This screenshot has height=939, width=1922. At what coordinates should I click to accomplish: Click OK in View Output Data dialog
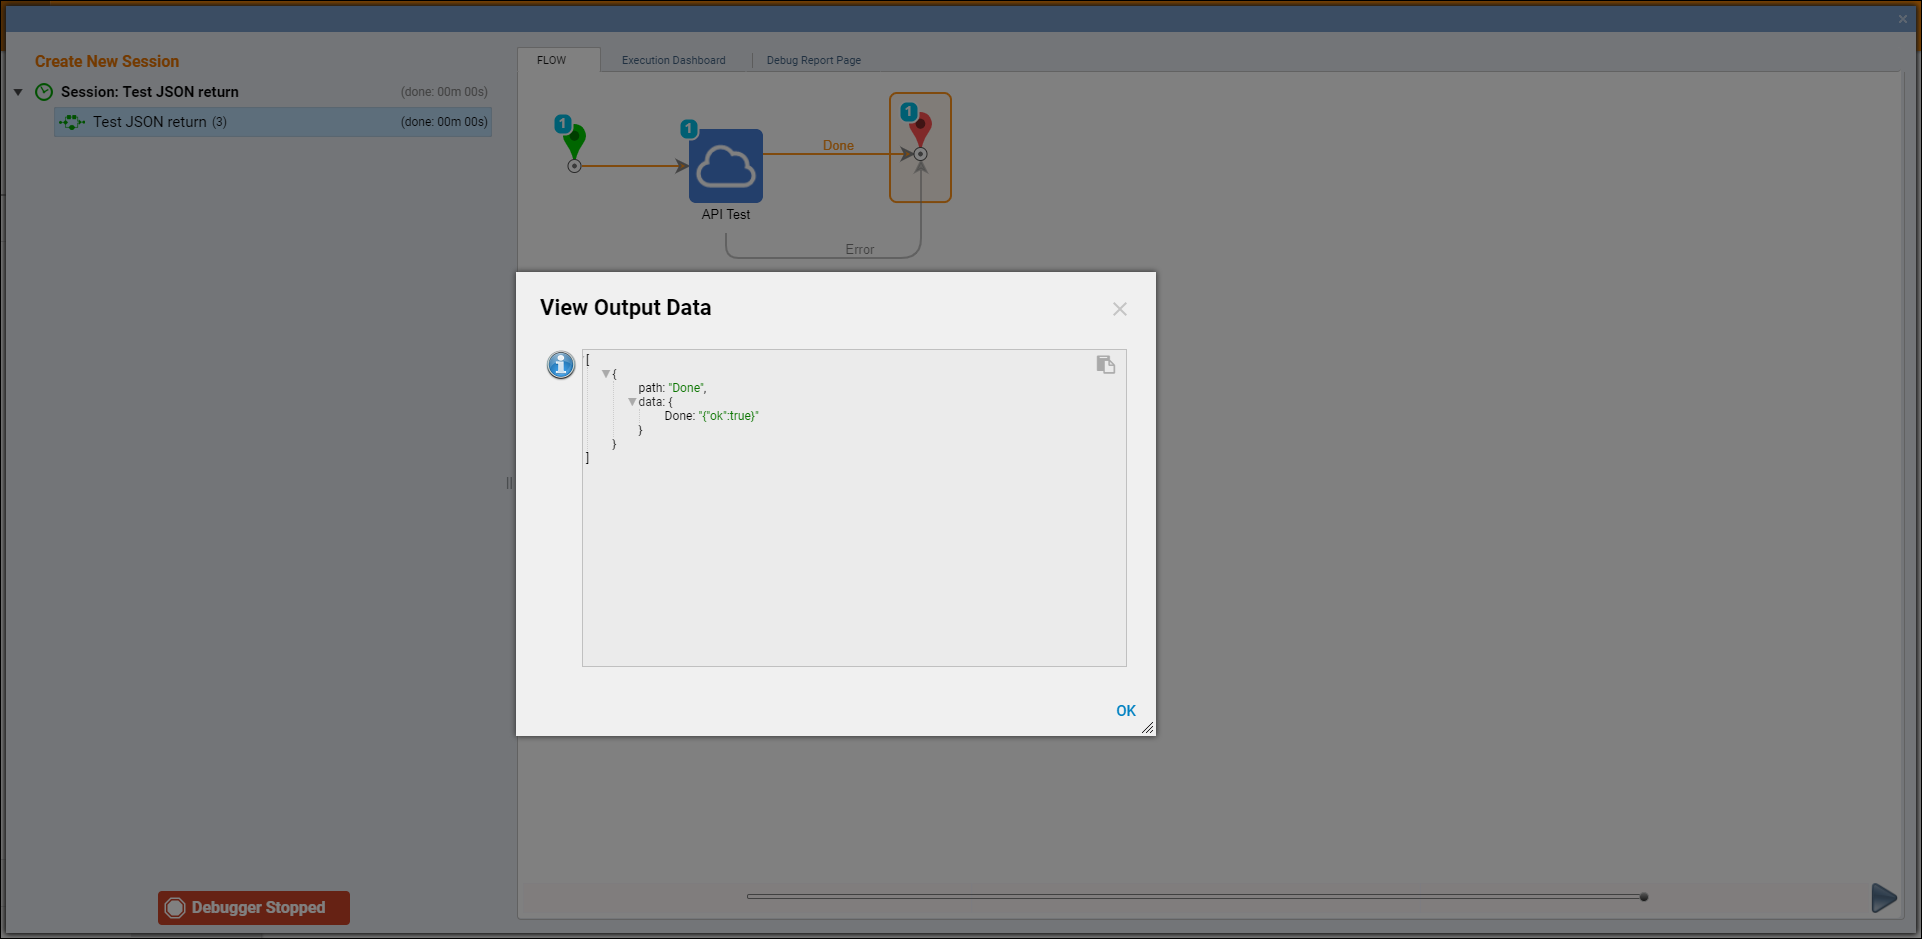[1126, 711]
